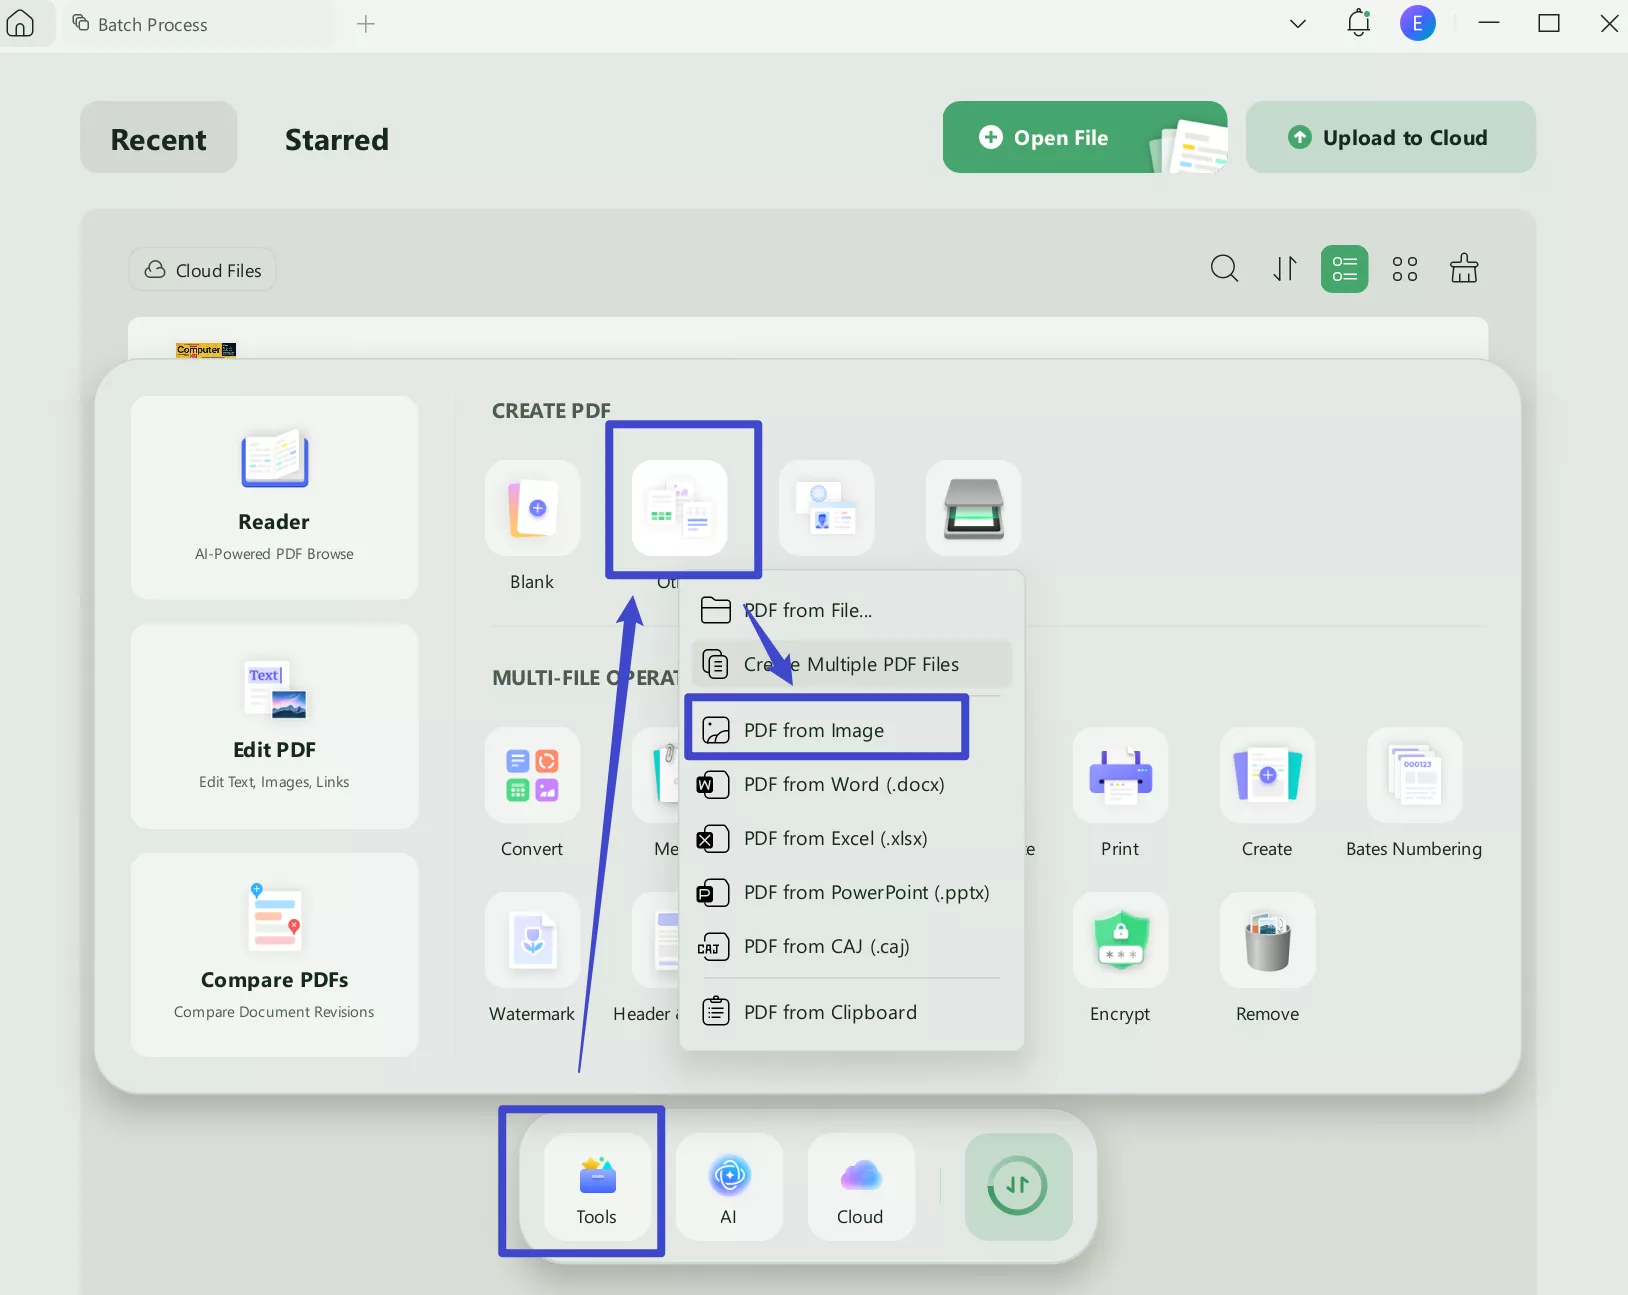The height and width of the screenshot is (1295, 1628).
Task: Create PDF from scanner
Action: point(975,510)
